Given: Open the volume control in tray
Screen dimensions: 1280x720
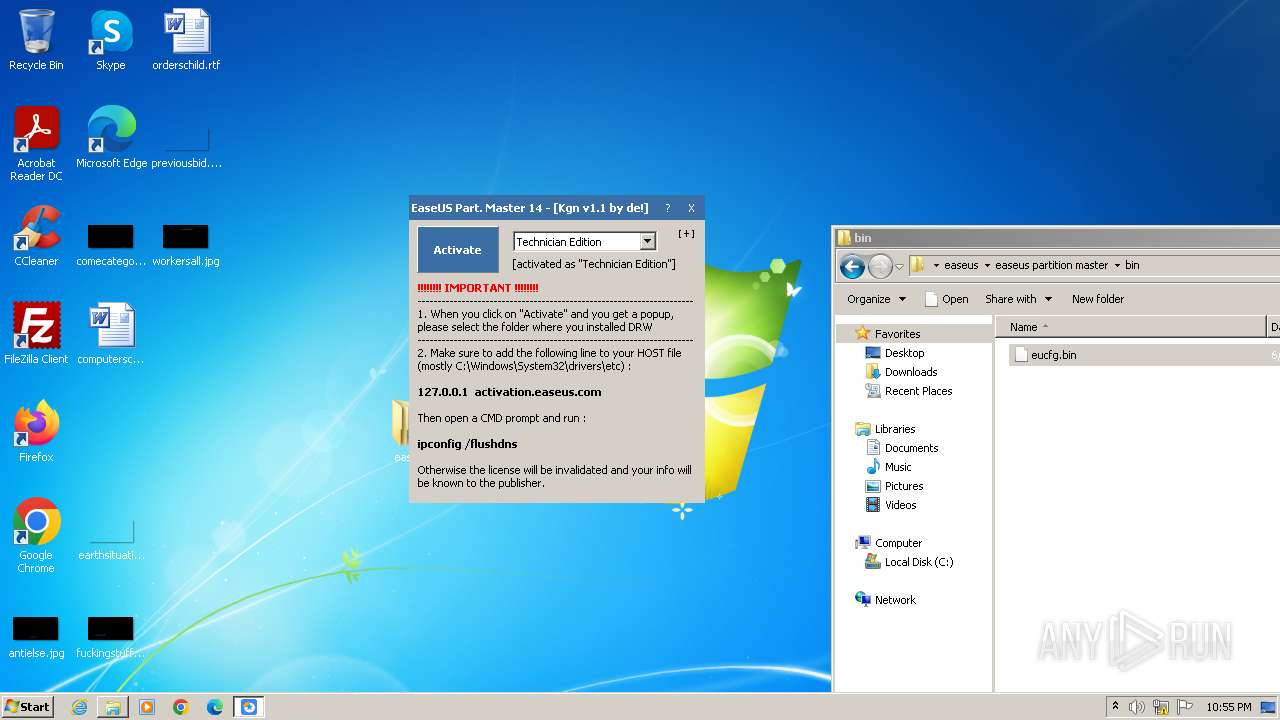Looking at the screenshot, I should coord(1137,707).
